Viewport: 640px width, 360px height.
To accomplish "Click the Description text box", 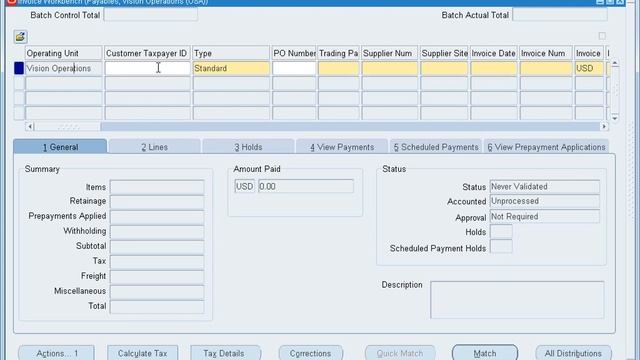I will coord(517,300).
